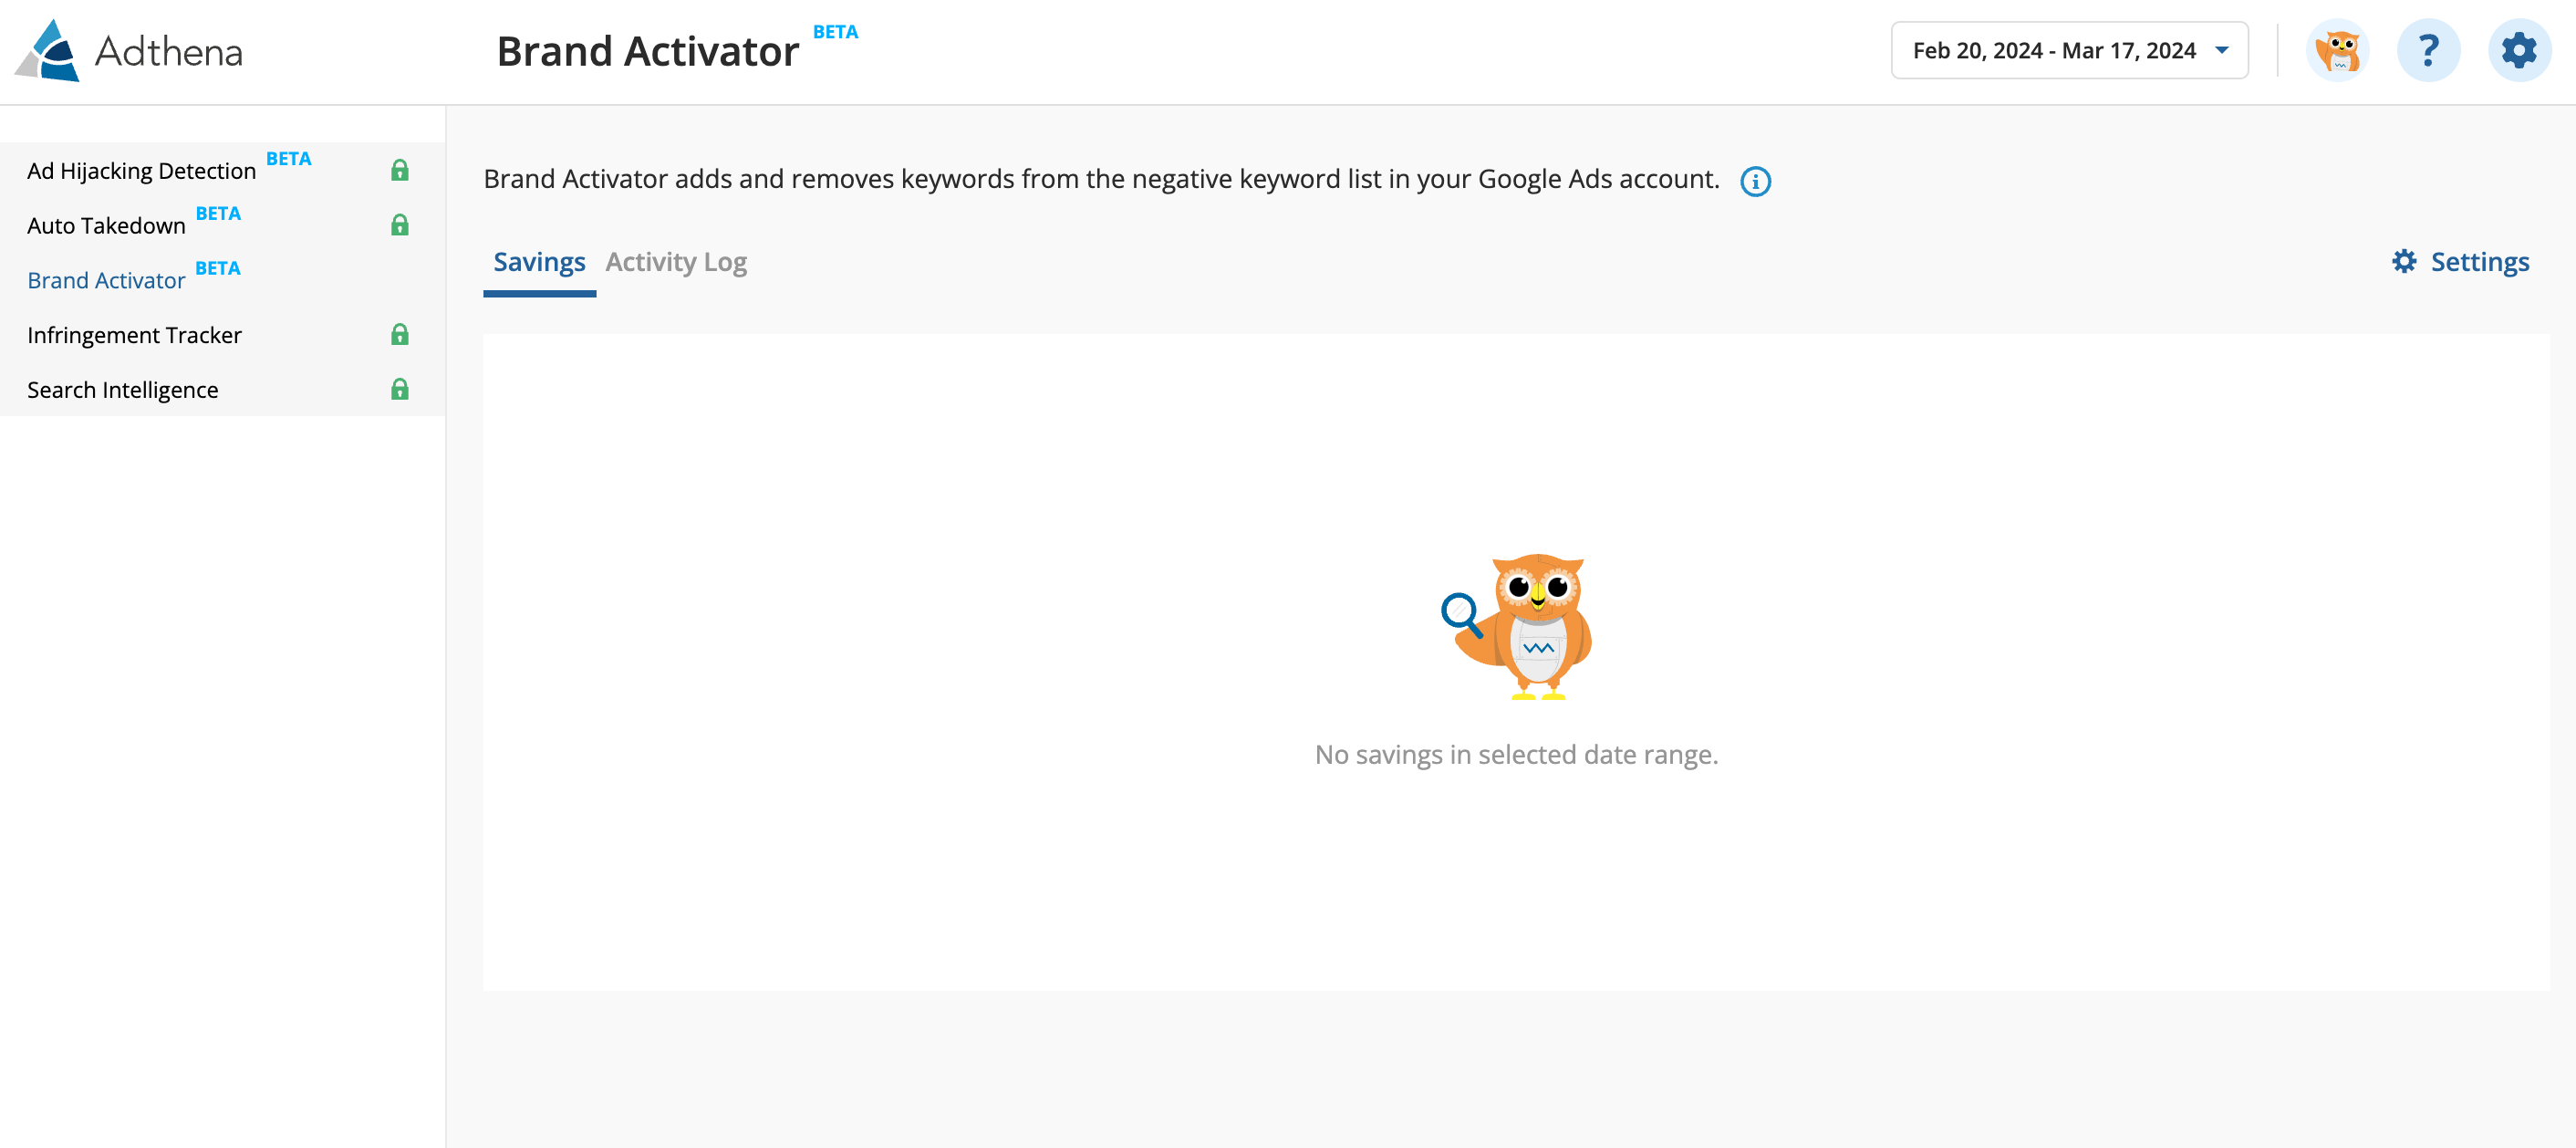
Task: Open Infringement Tracker in sidebar
Action: tap(134, 335)
